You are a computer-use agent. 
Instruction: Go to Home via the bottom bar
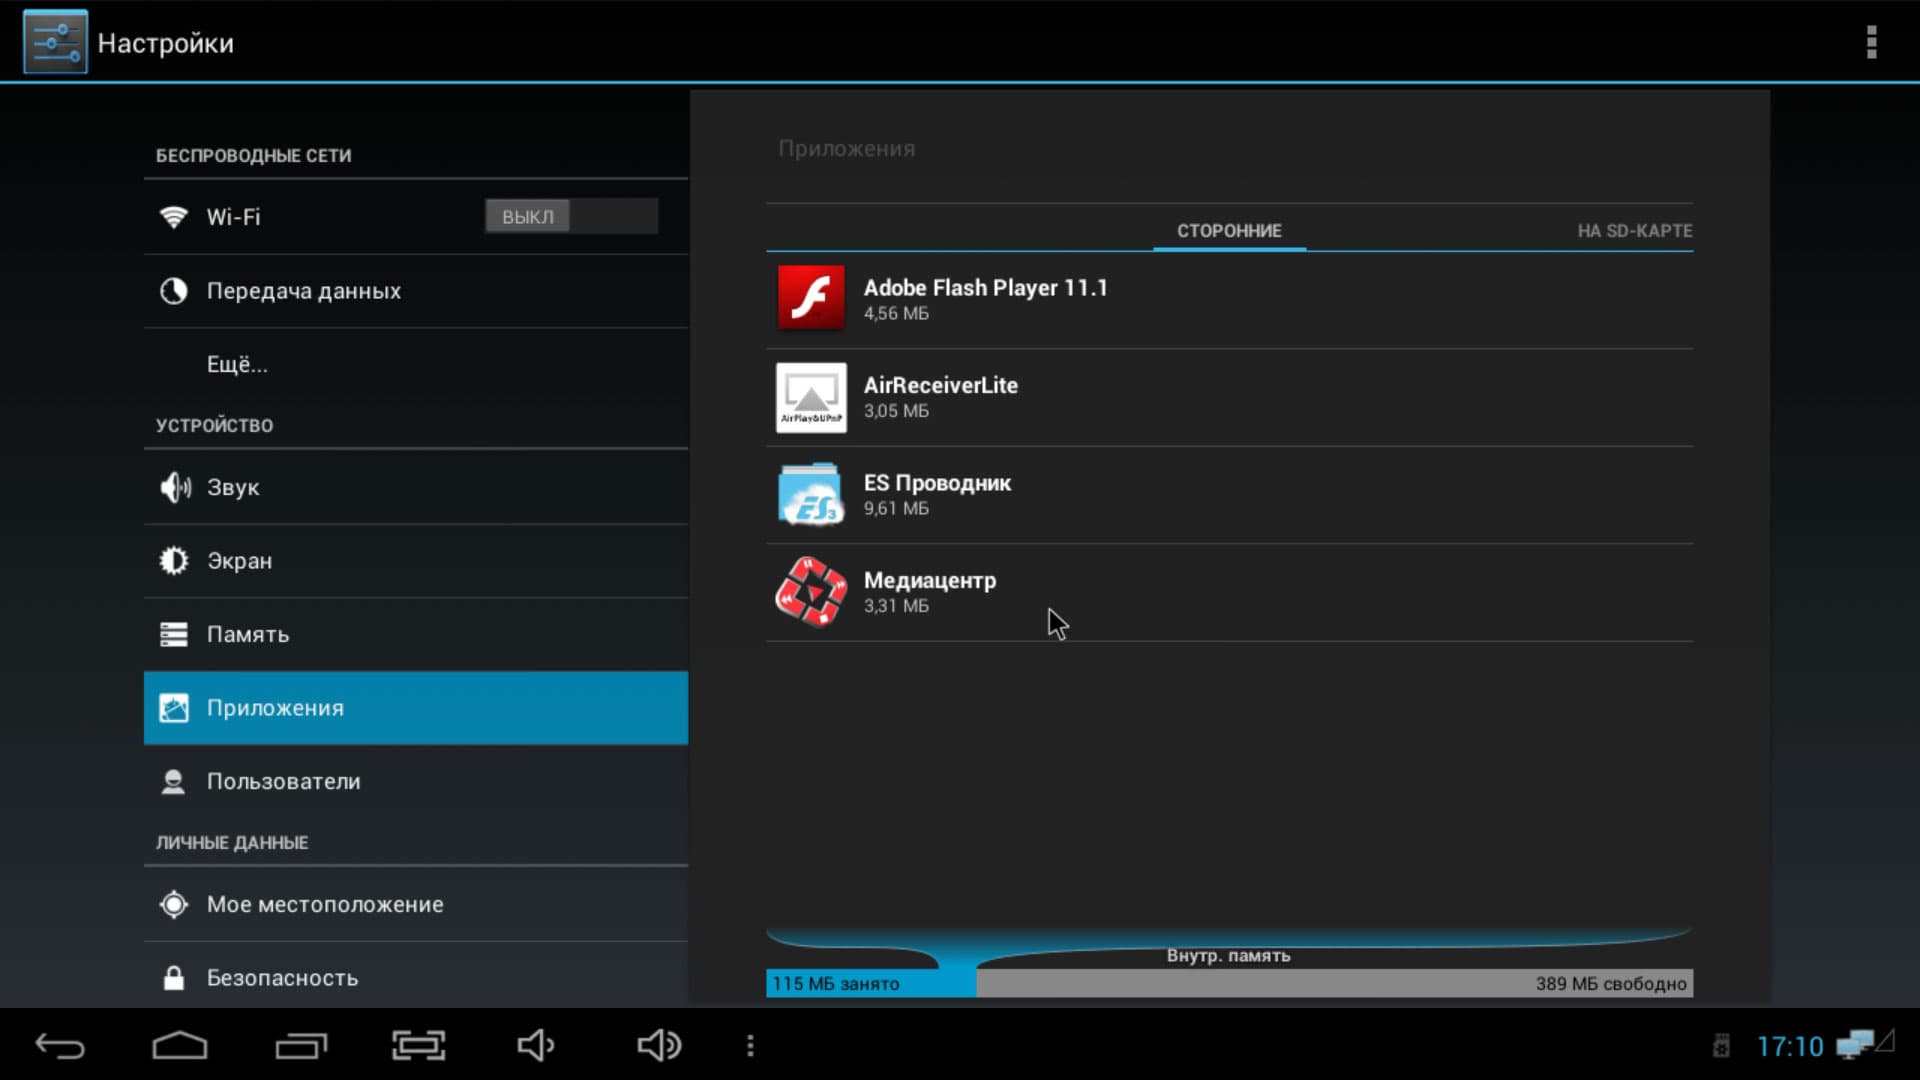[x=180, y=1046]
